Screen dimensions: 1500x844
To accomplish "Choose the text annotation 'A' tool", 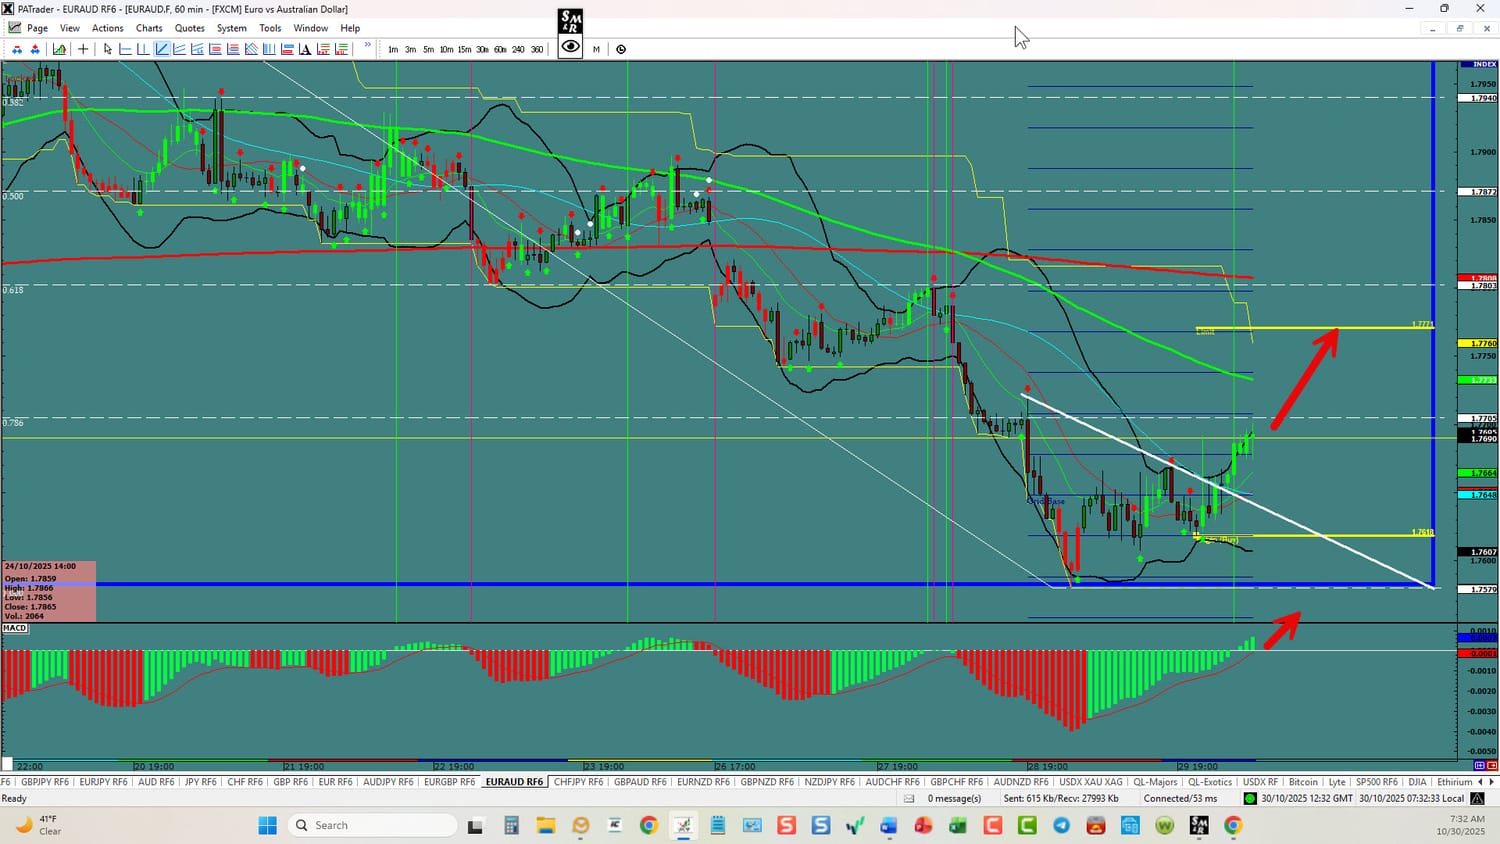I will (x=305, y=49).
